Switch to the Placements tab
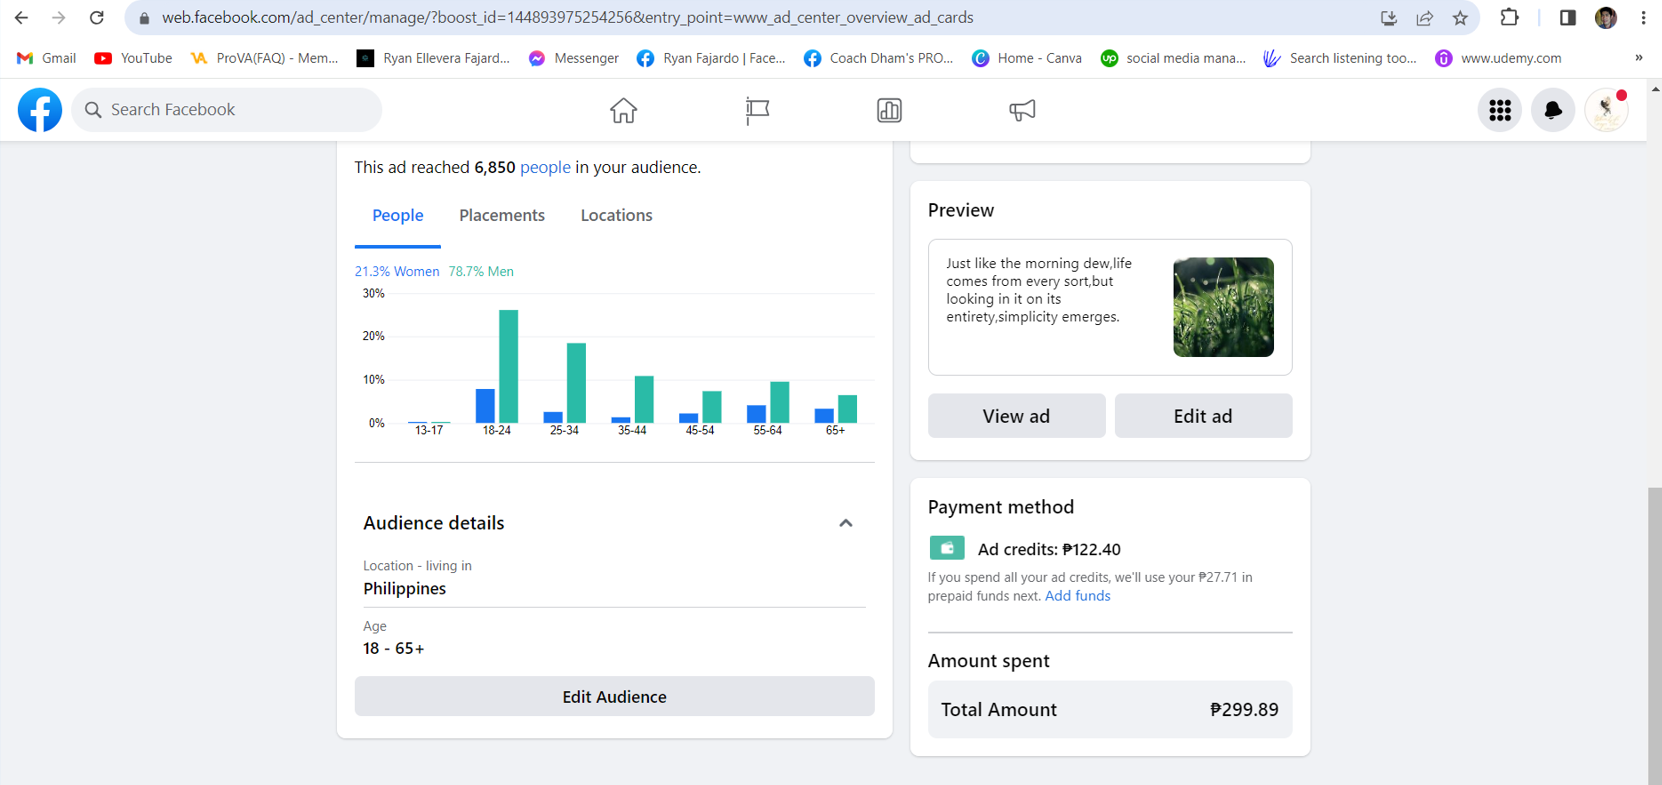 point(502,215)
